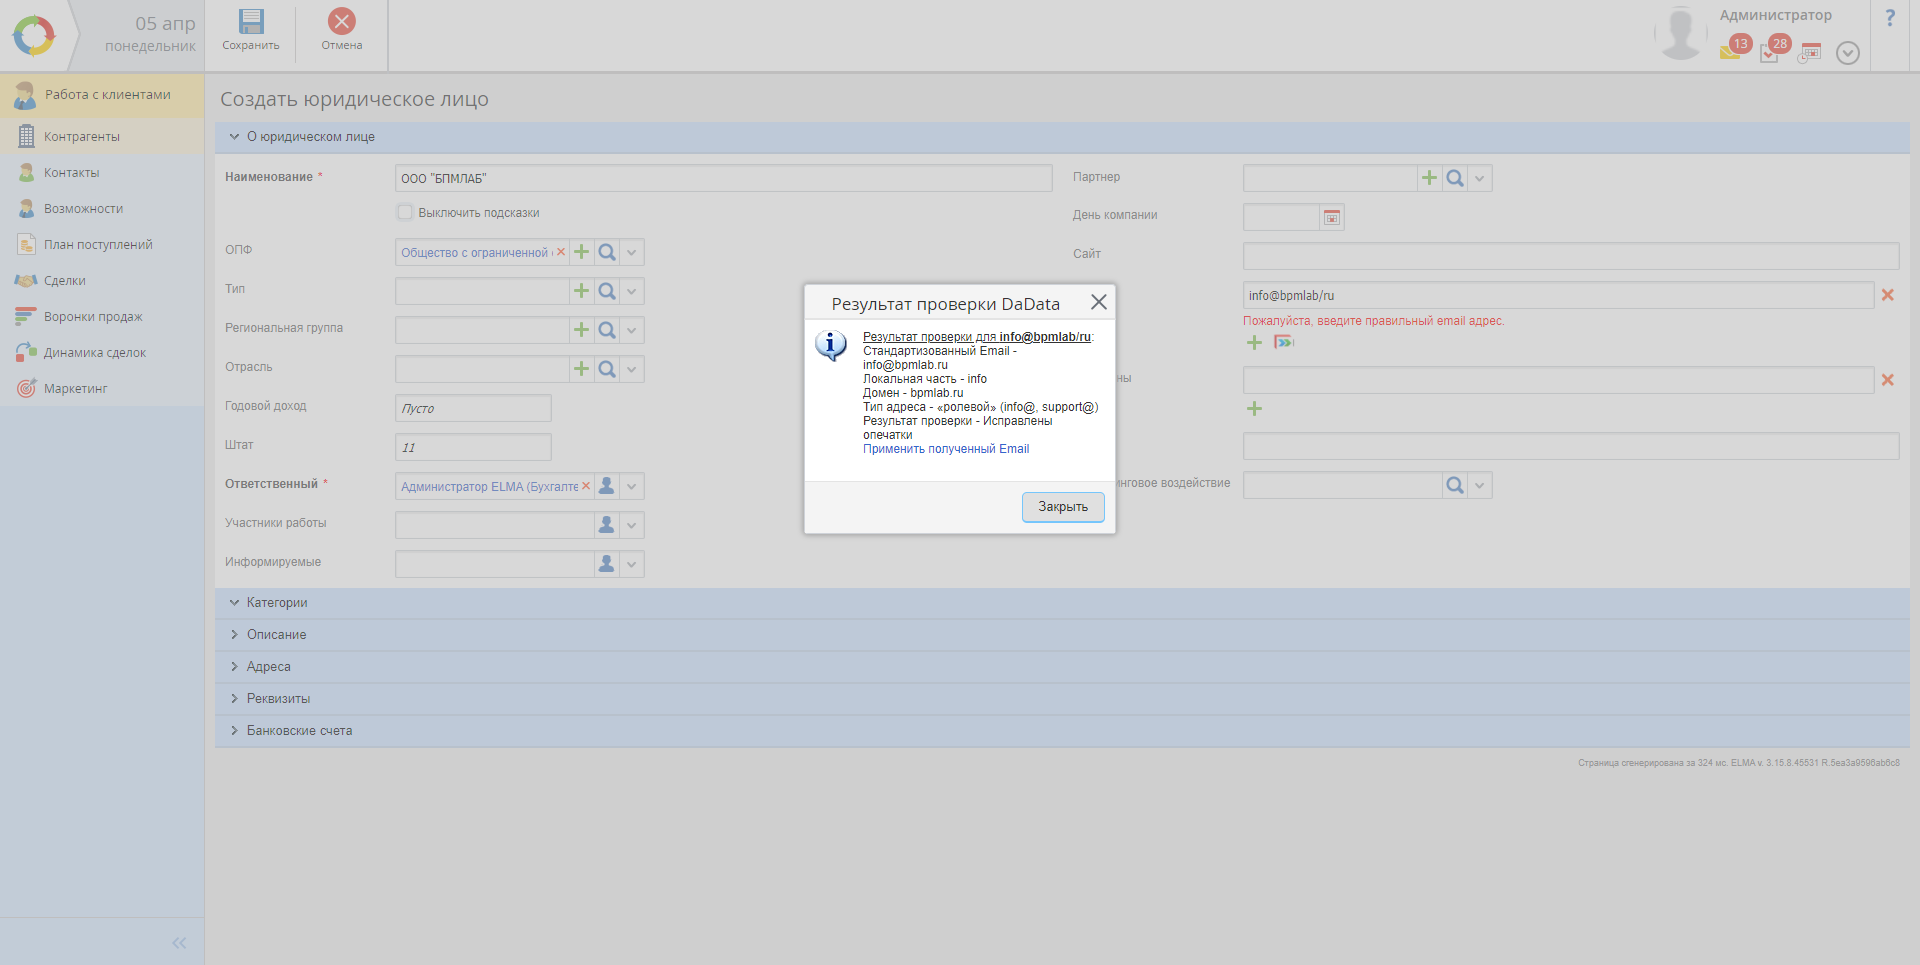The height and width of the screenshot is (965, 1920).
Task: Click the search magnifier in ОПФ field
Action: (x=607, y=252)
